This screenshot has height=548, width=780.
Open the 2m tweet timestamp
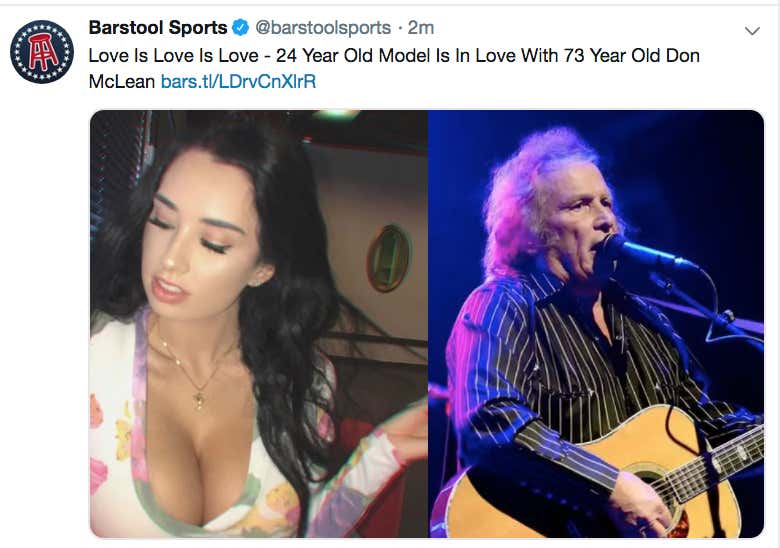(x=421, y=28)
